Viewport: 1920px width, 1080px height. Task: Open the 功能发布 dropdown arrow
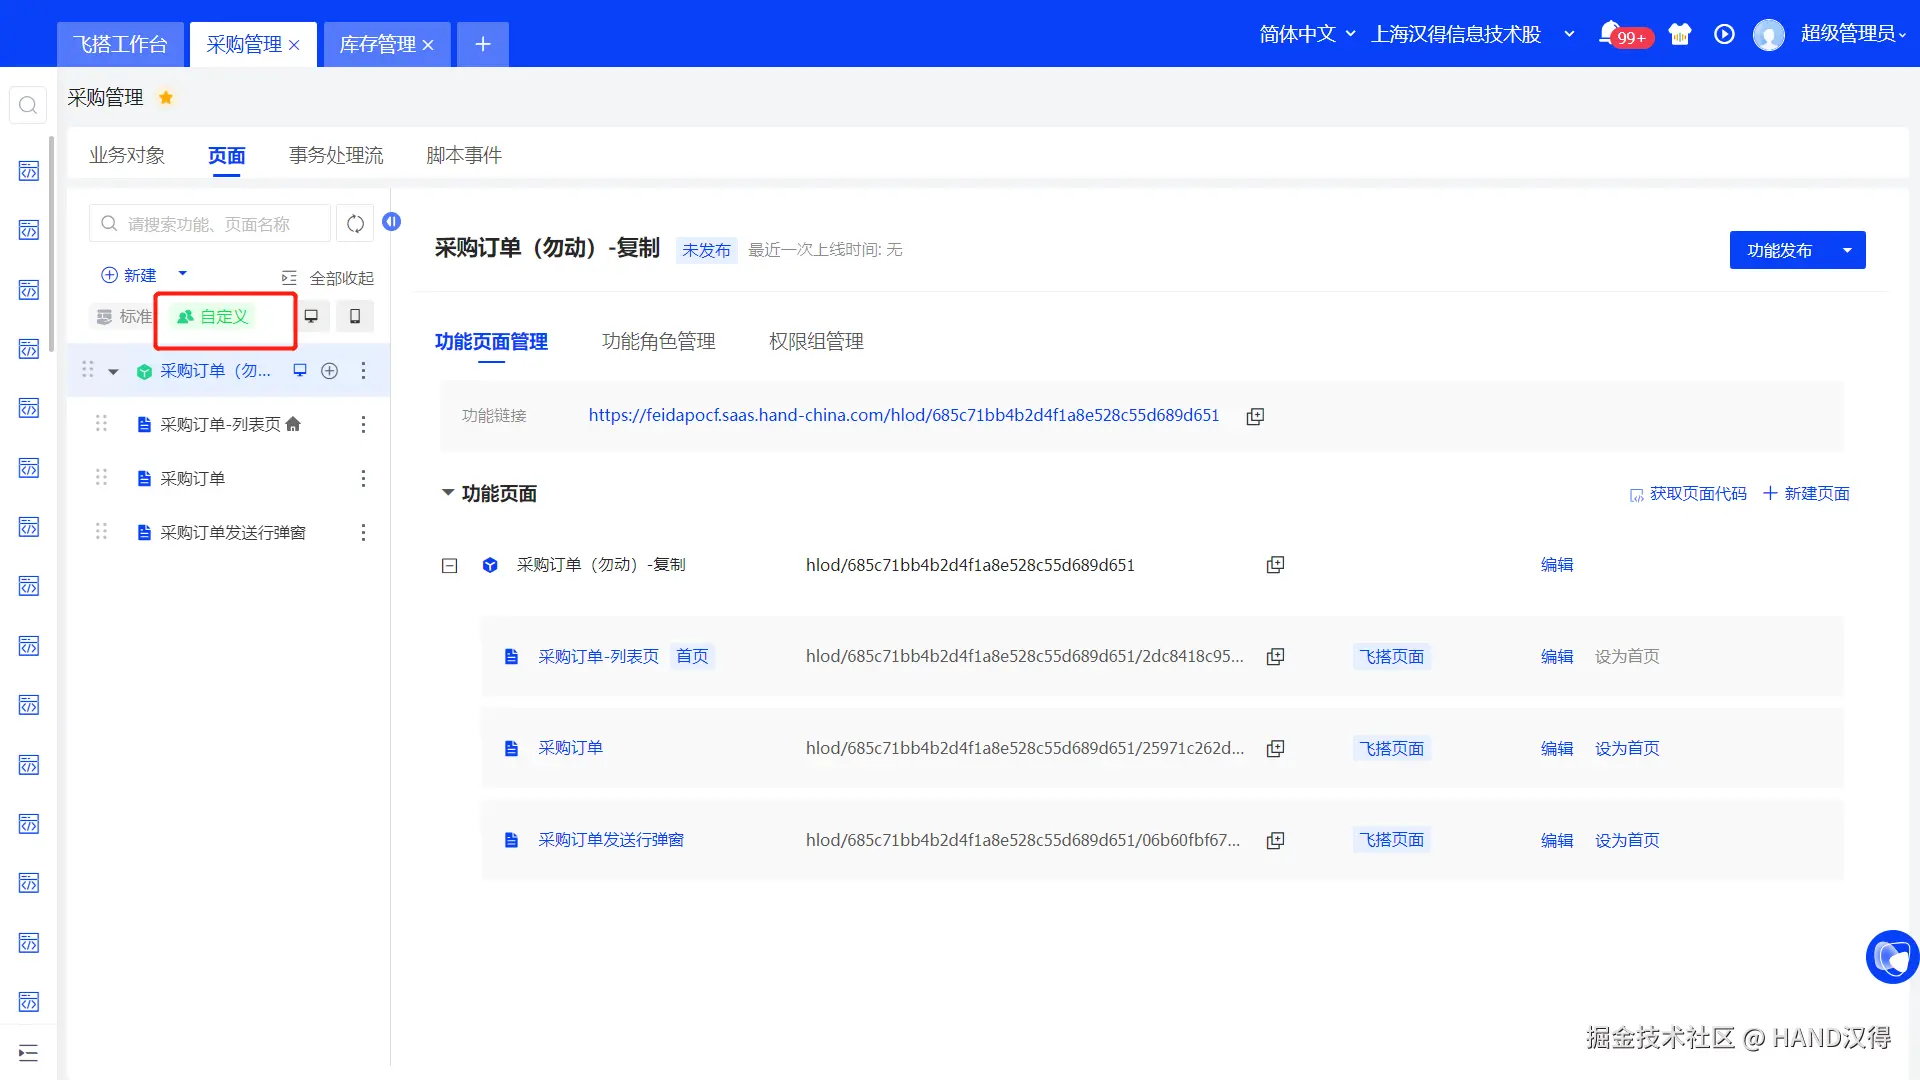(x=1847, y=250)
